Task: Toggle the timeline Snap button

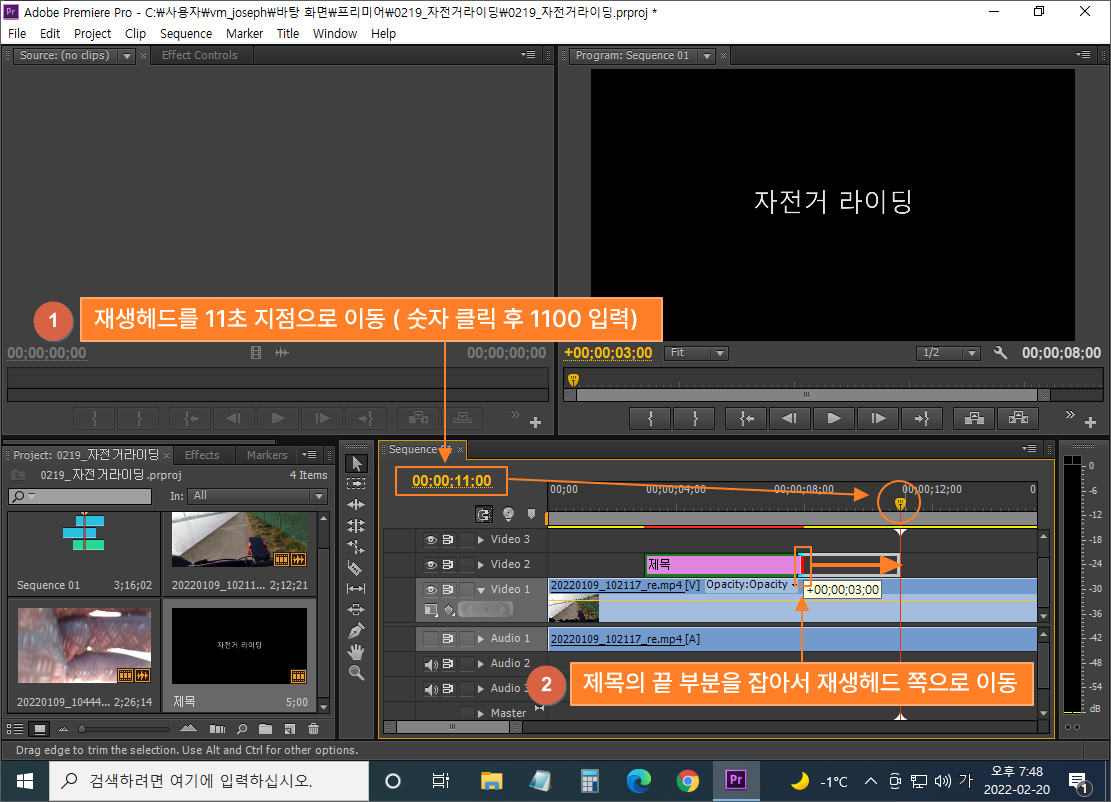Action: 484,514
